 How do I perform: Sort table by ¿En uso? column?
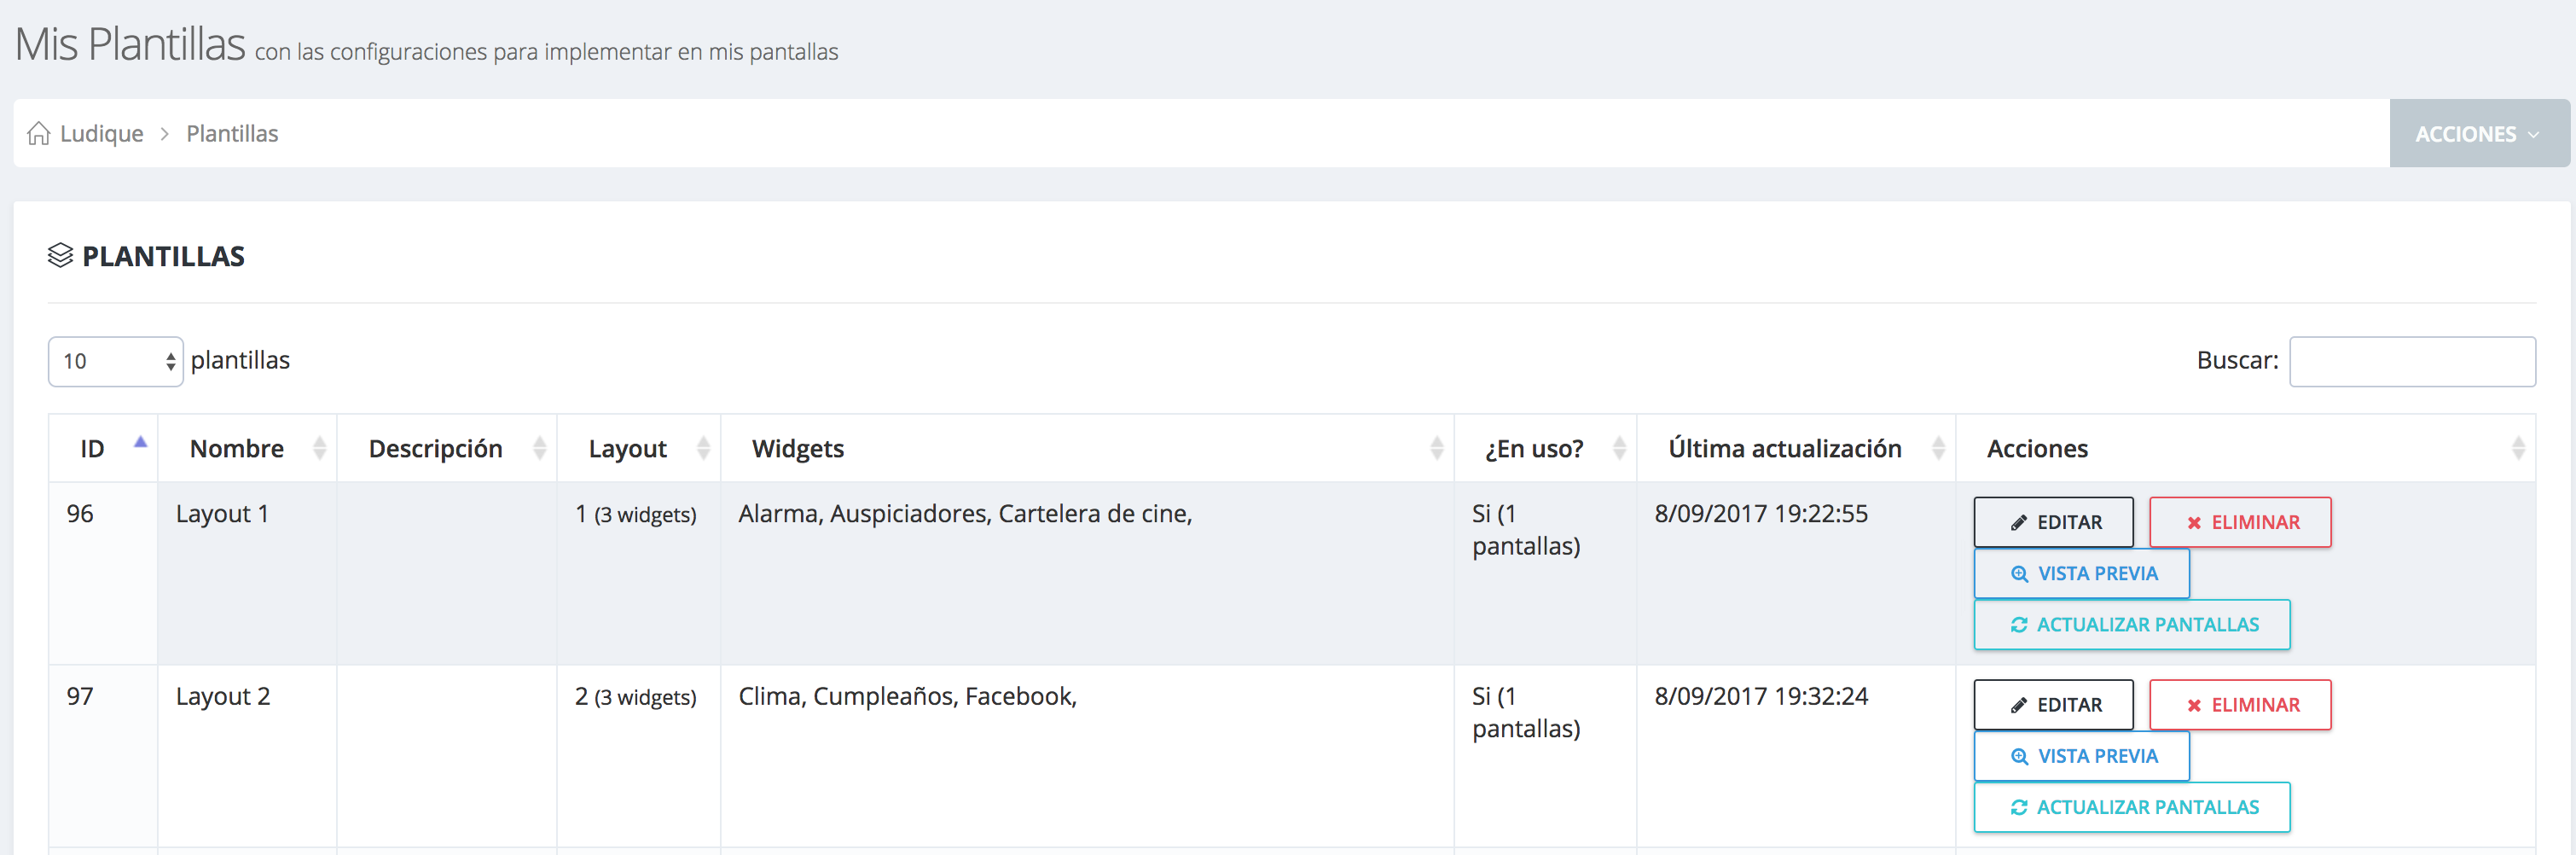pyautogui.click(x=1545, y=448)
